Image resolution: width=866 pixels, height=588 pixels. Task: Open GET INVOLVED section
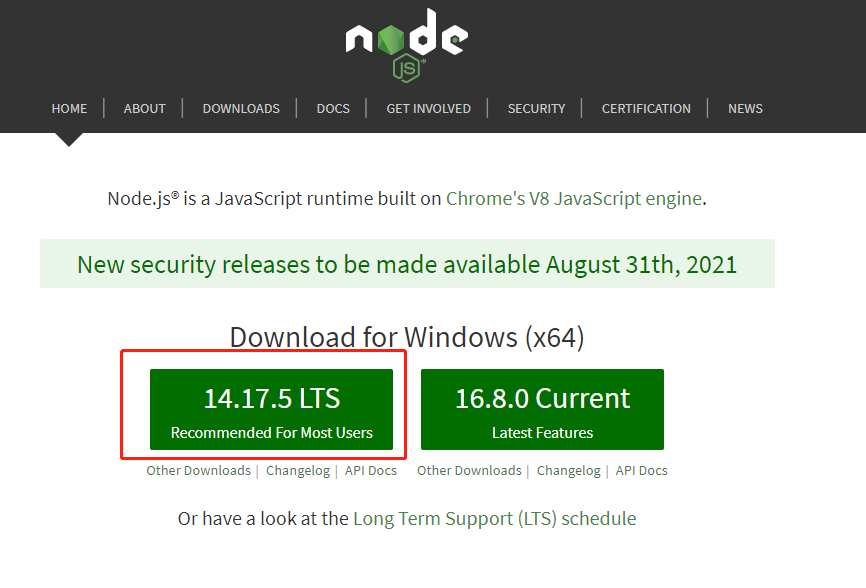pyautogui.click(x=428, y=108)
